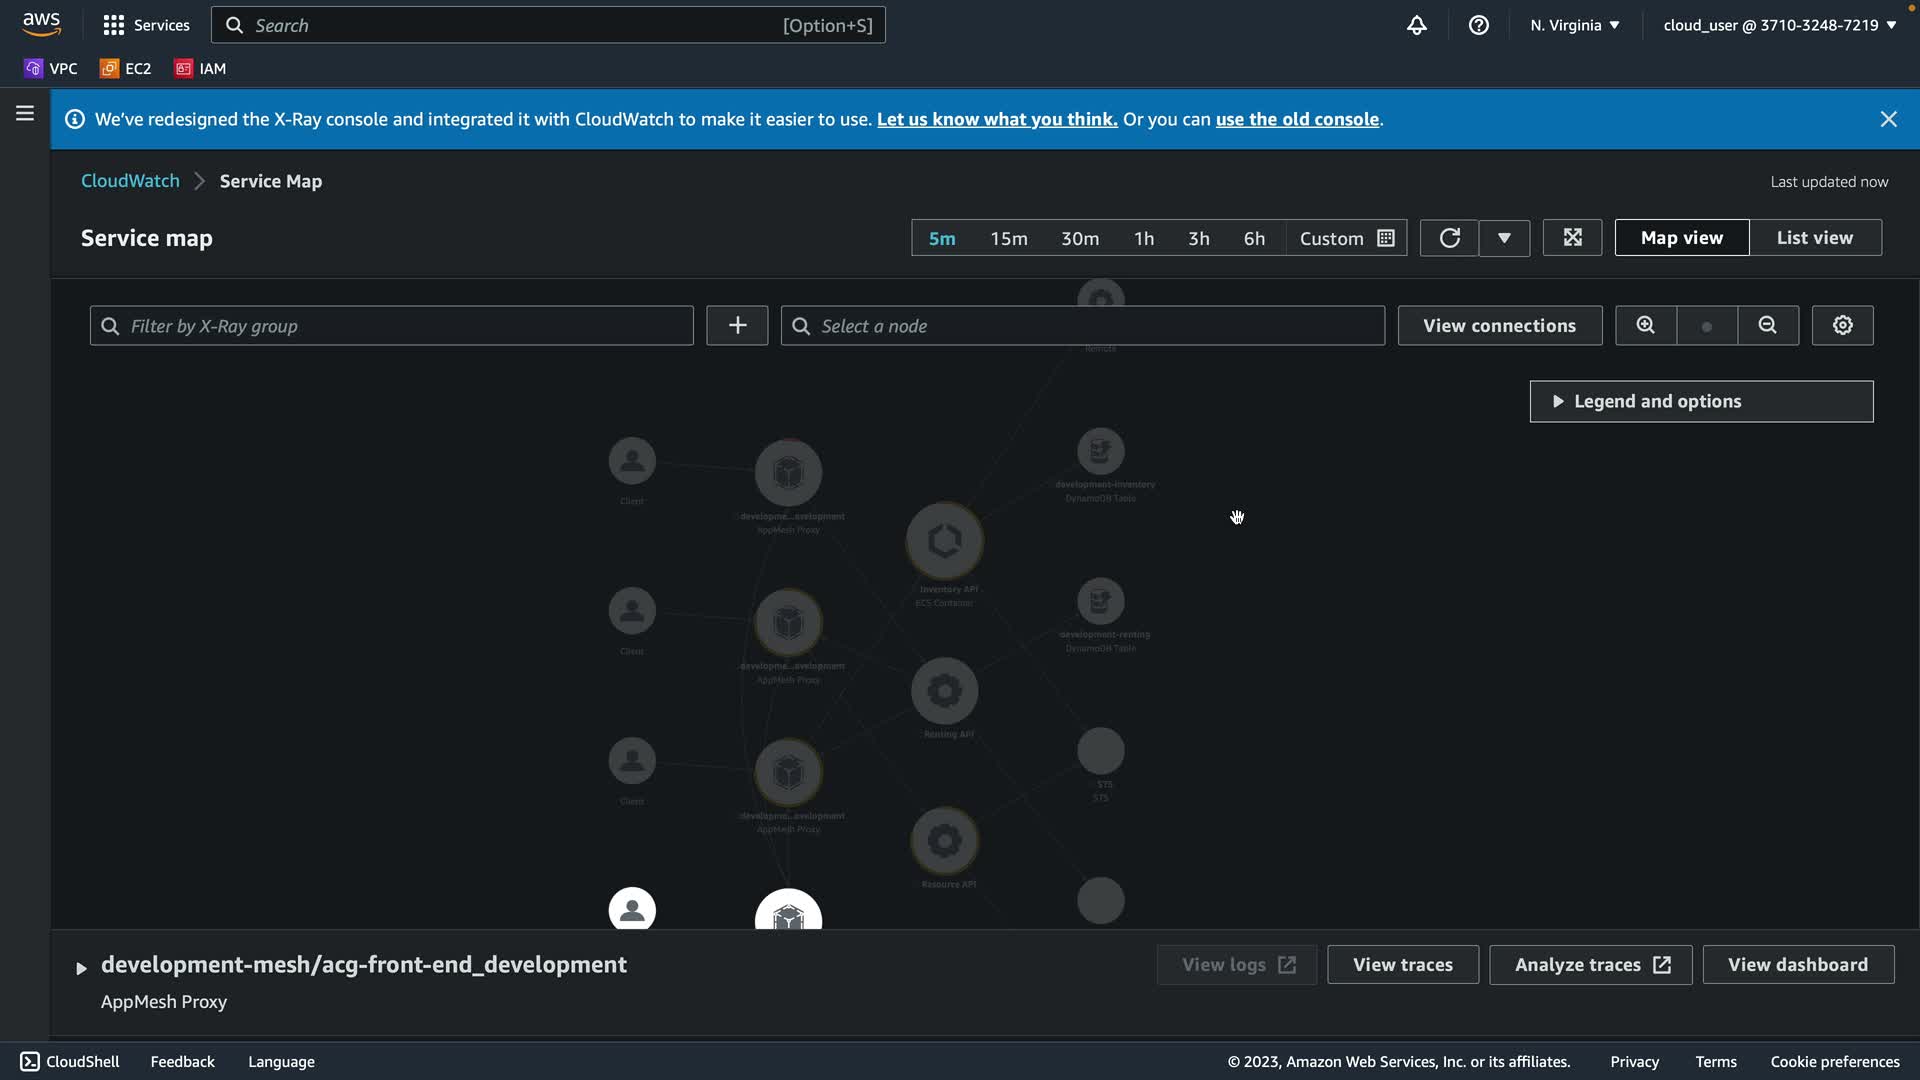This screenshot has height=1080, width=1920.
Task: Click the View traces button
Action: click(1402, 965)
